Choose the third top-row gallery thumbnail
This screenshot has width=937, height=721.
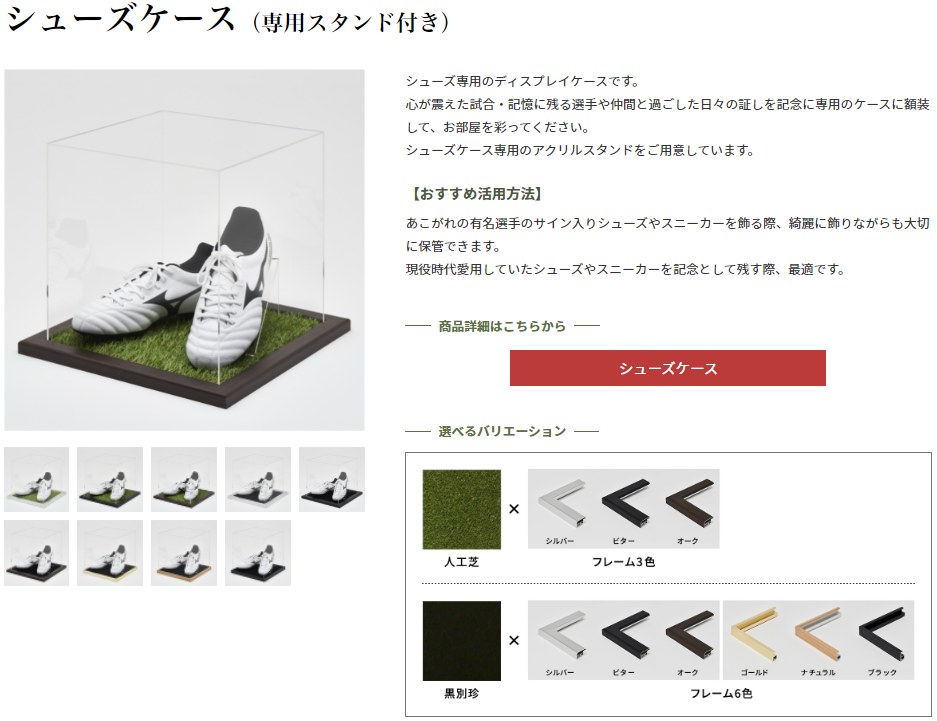click(184, 479)
